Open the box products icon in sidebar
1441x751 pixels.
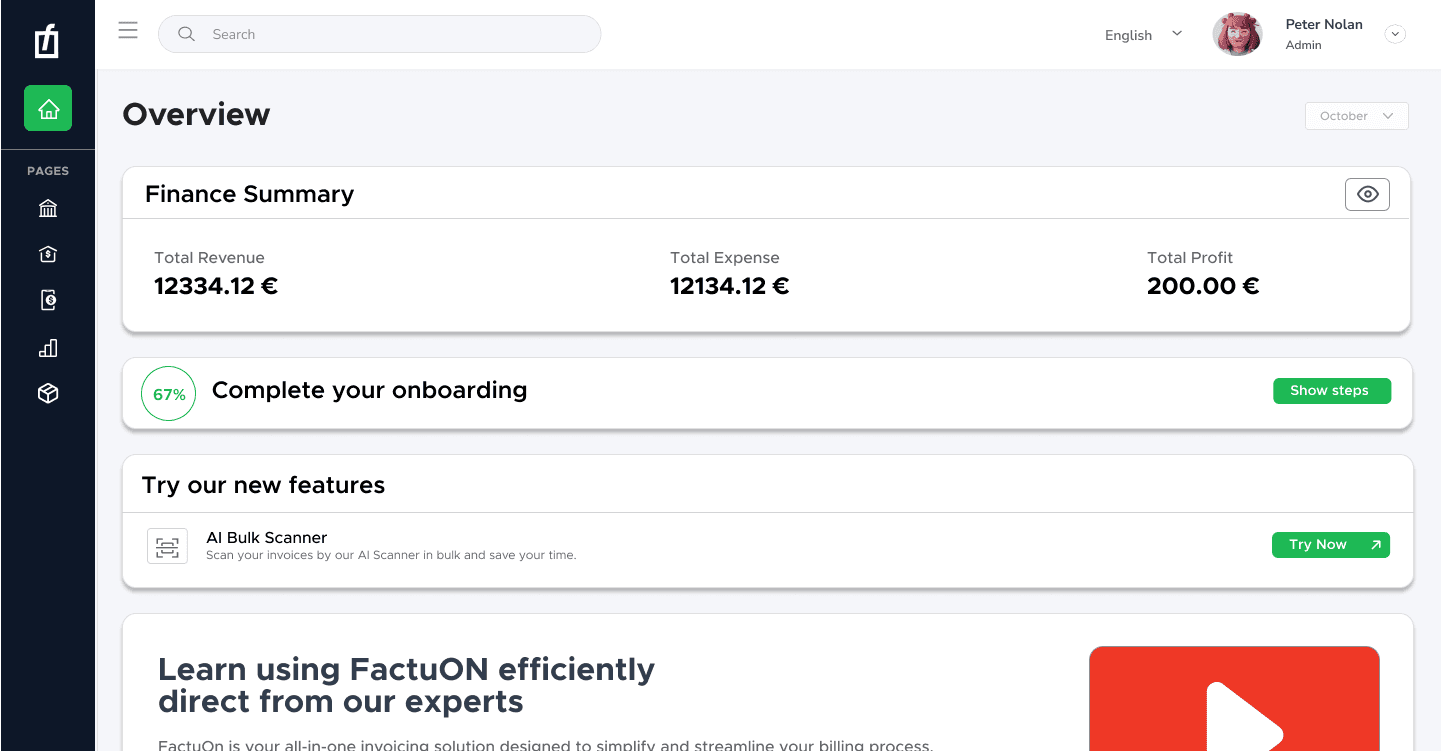coord(48,394)
